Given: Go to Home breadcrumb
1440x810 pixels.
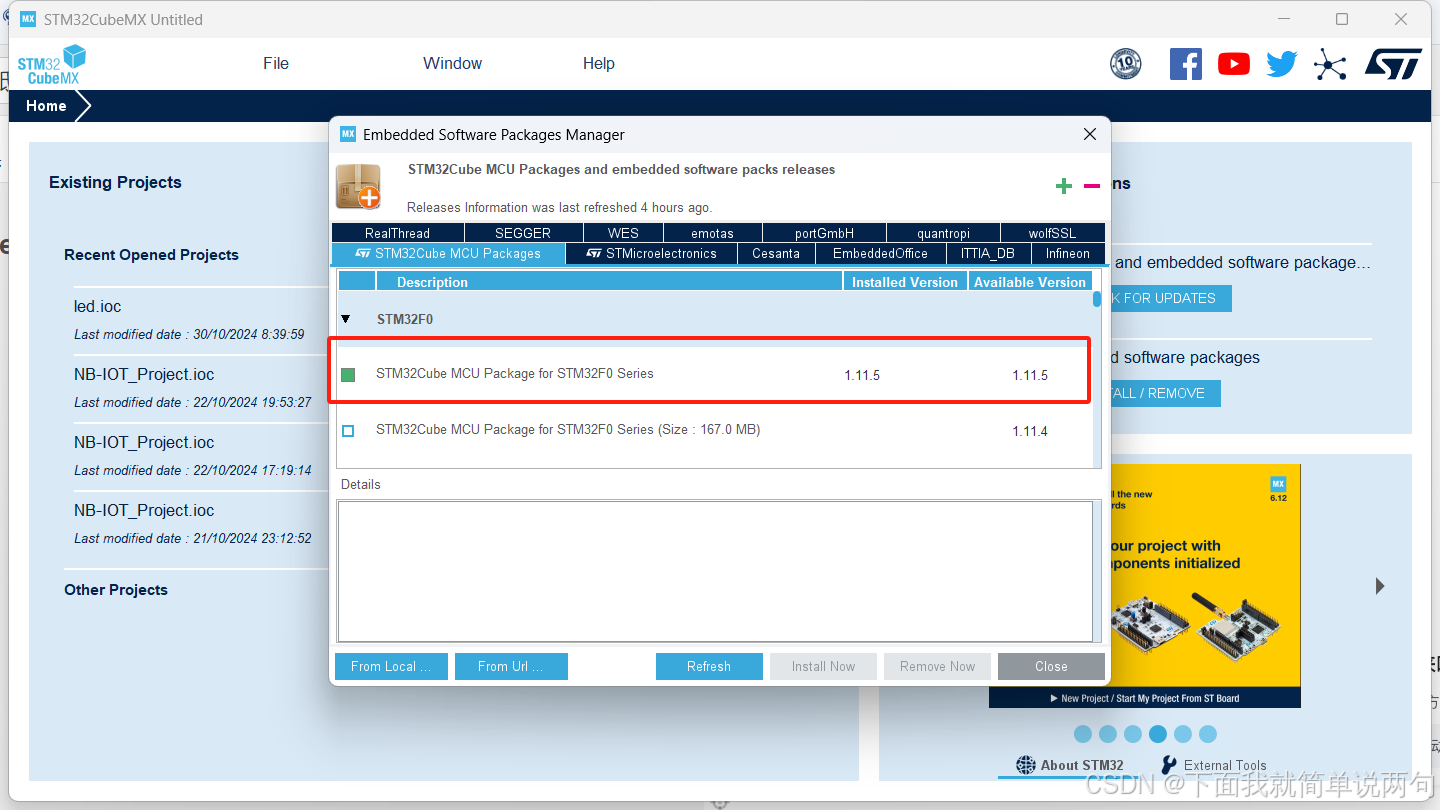Looking at the screenshot, I should pos(46,106).
